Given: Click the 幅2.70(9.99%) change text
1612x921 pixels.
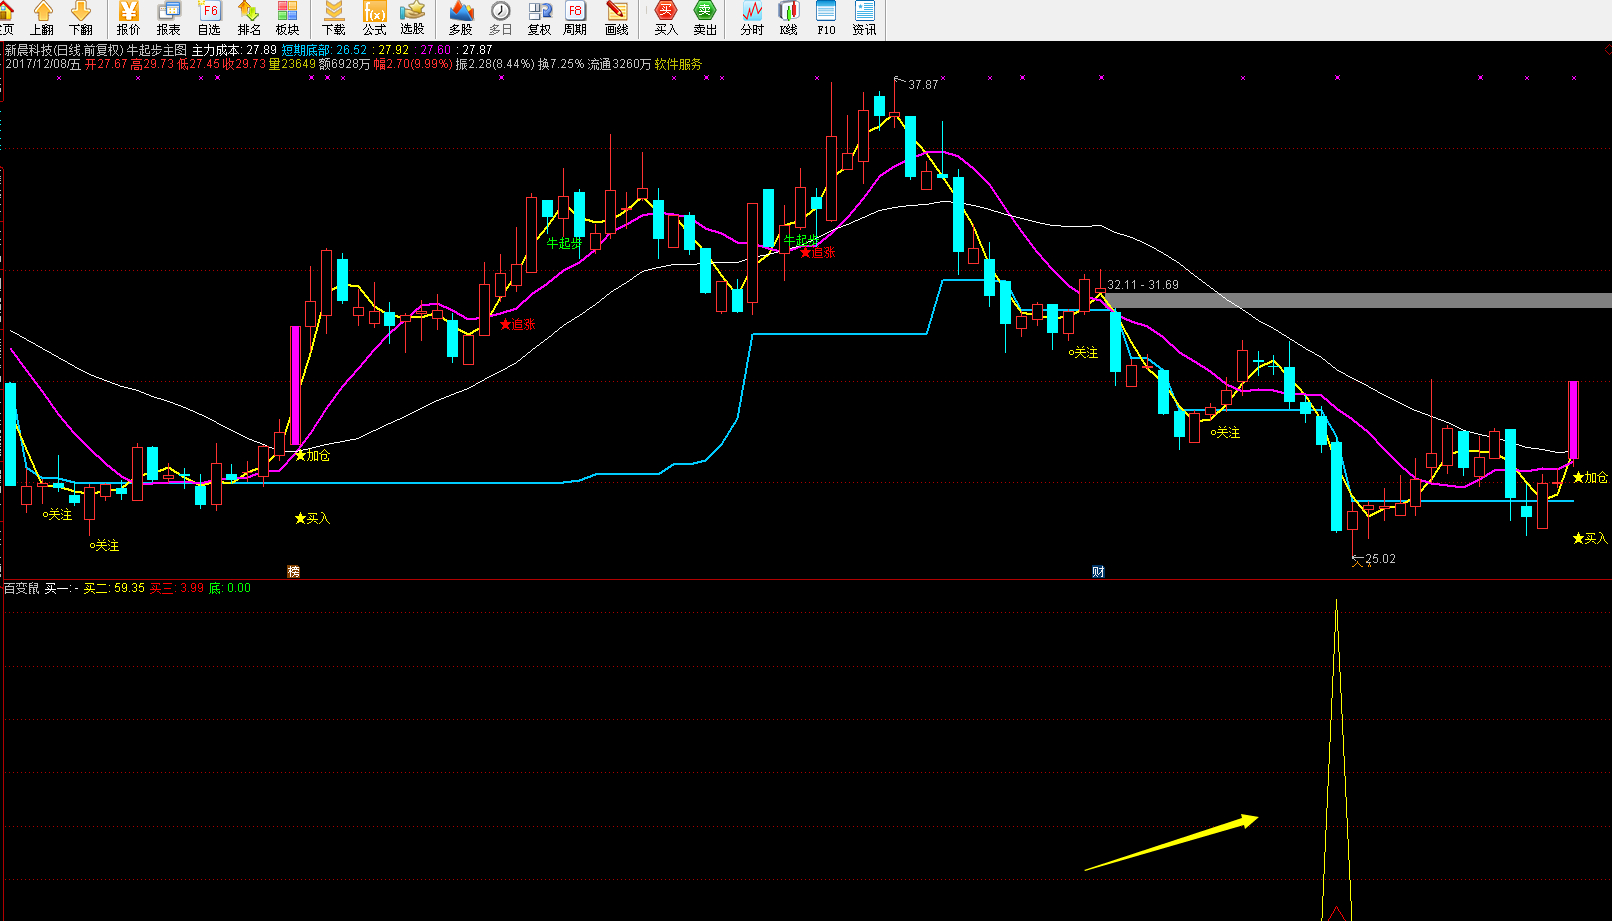Looking at the screenshot, I should coord(413,64).
